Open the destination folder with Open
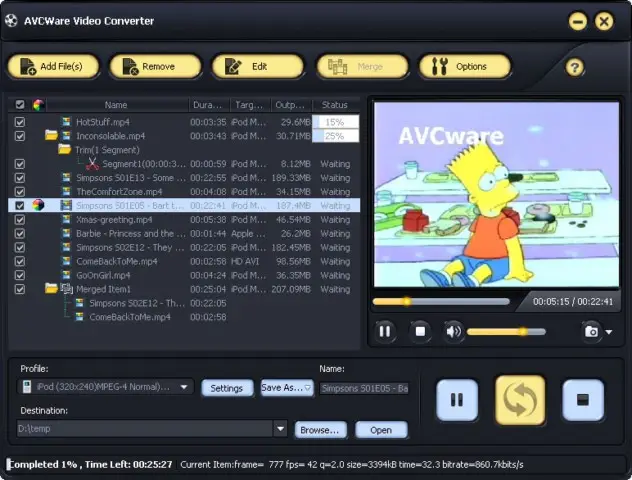 click(381, 430)
